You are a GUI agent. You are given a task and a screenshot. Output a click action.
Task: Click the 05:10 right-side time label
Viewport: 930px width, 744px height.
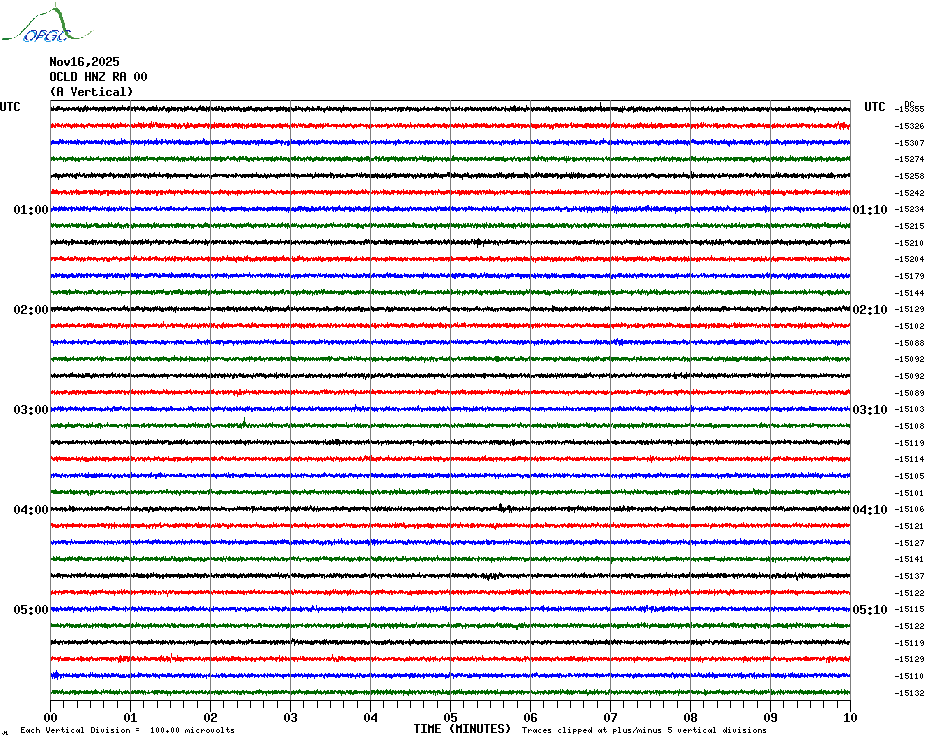pos(870,609)
